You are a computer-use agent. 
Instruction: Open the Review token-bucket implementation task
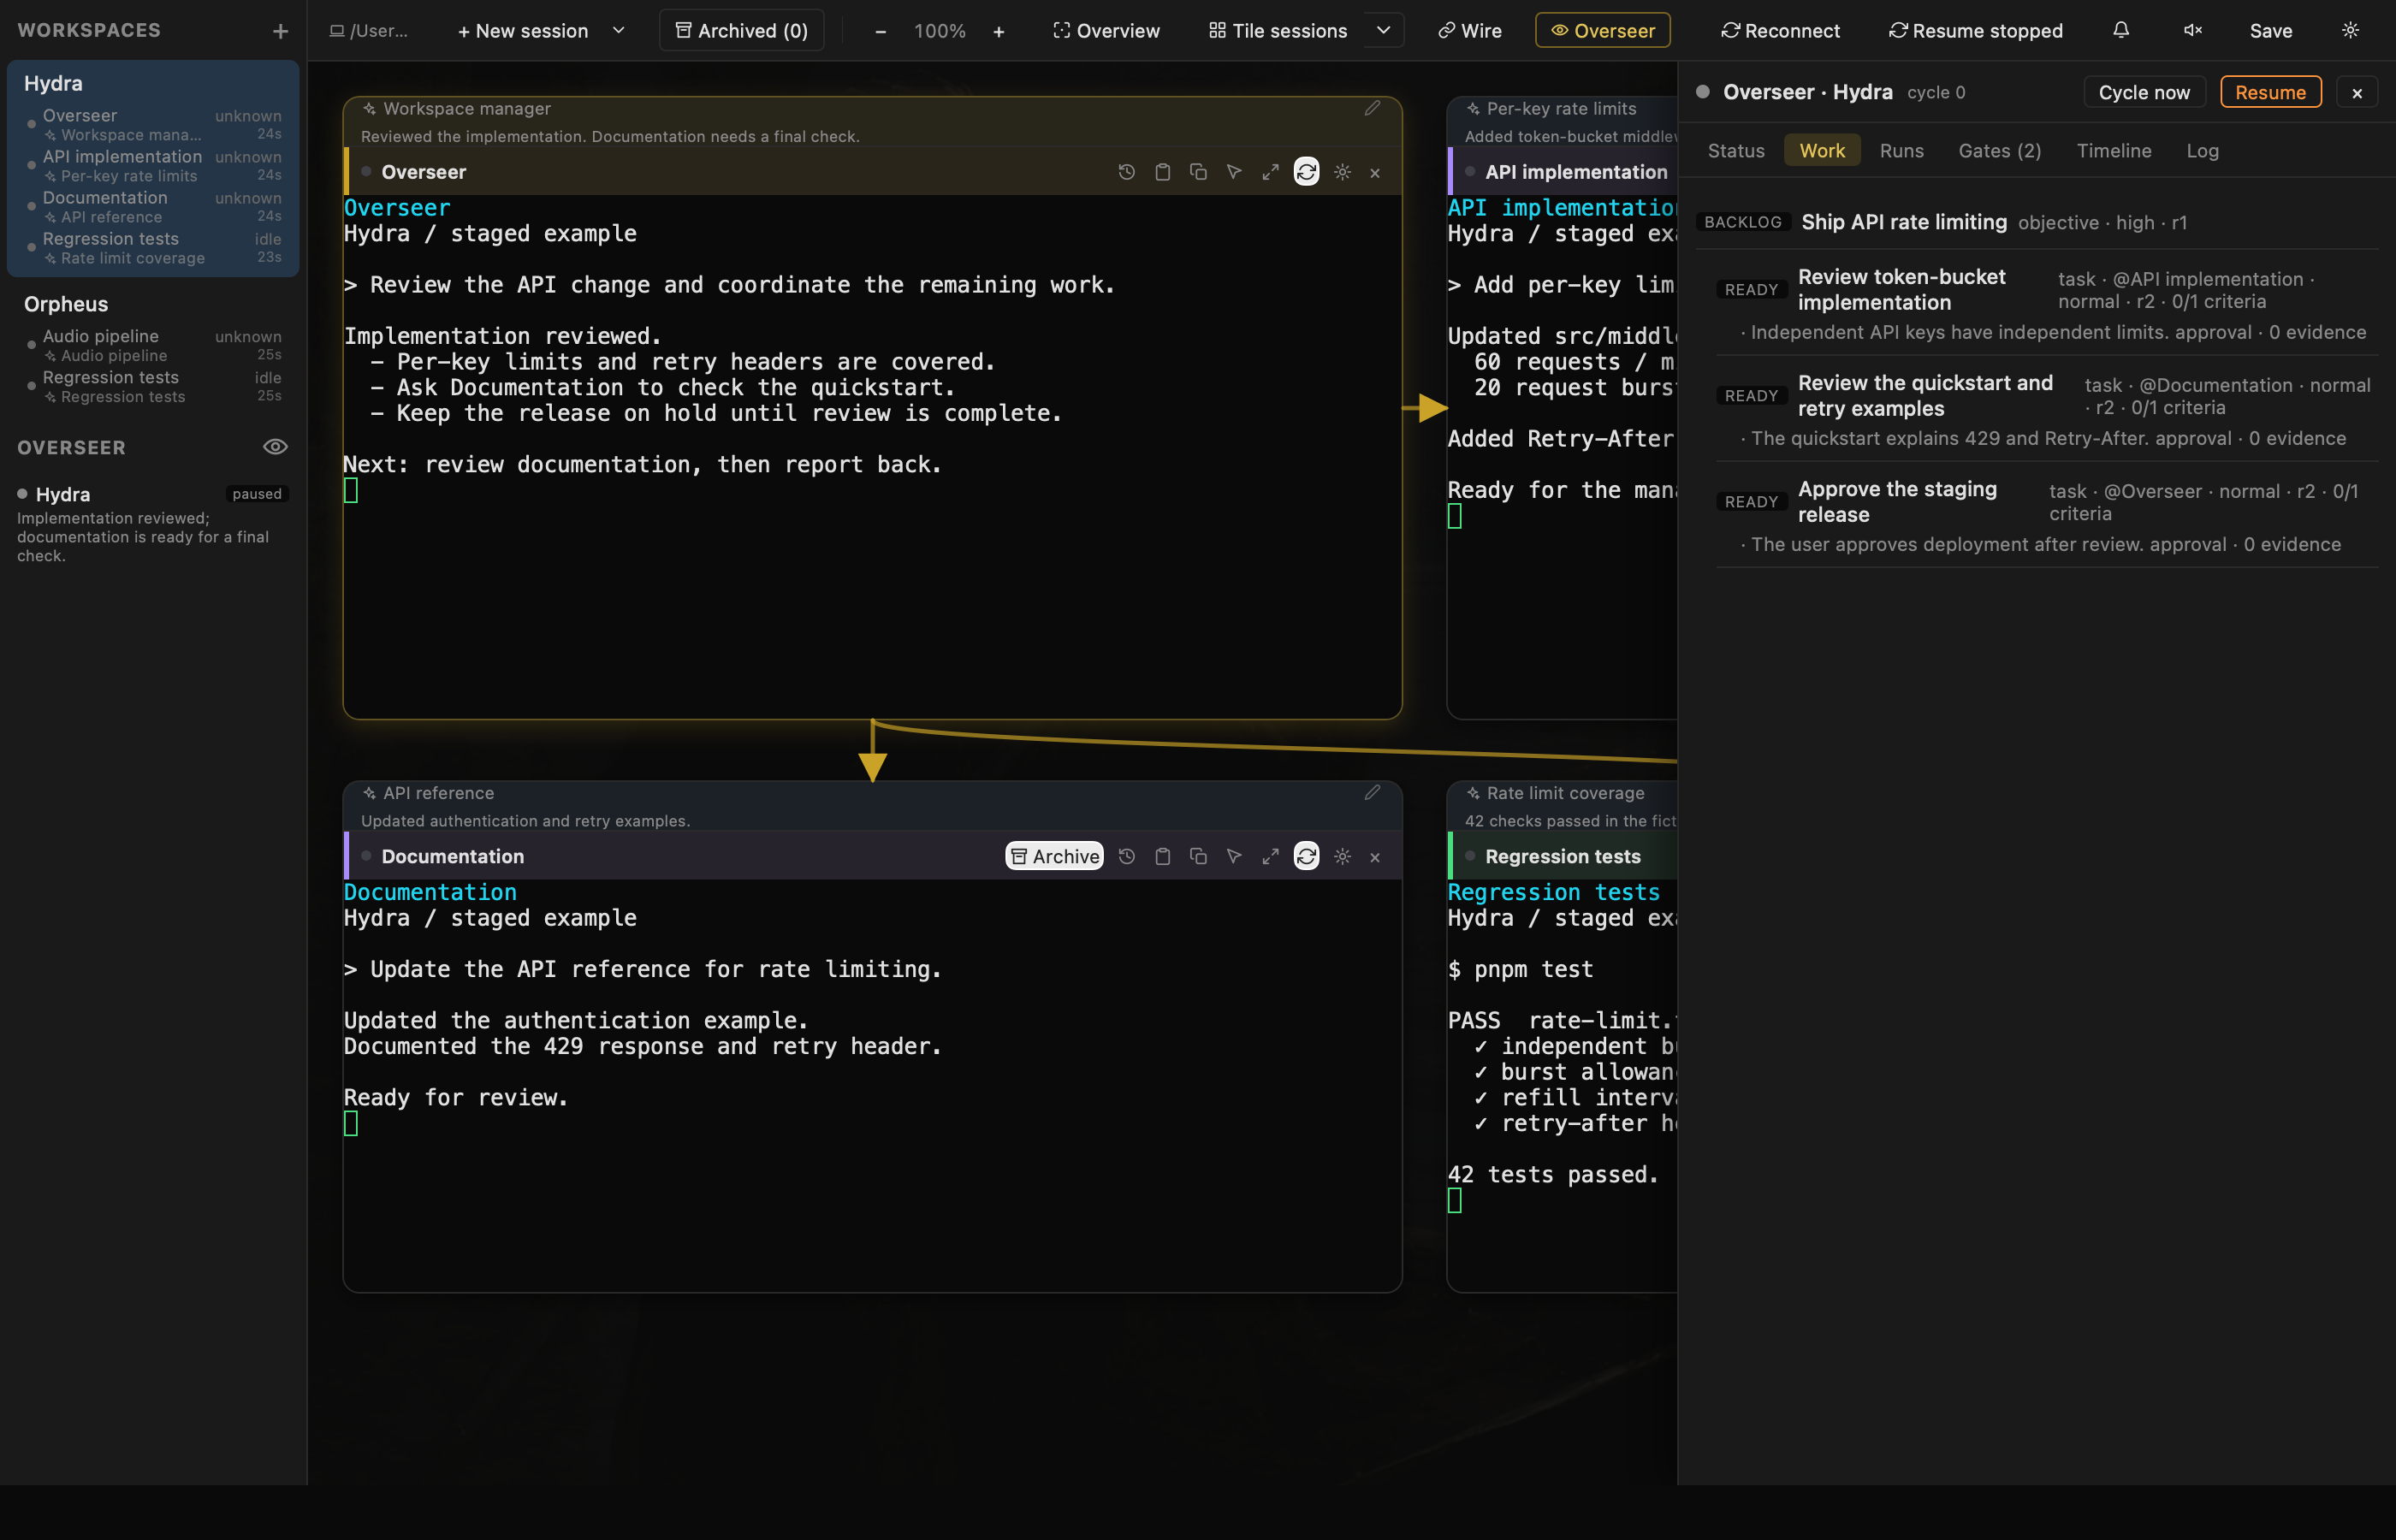click(2046, 303)
